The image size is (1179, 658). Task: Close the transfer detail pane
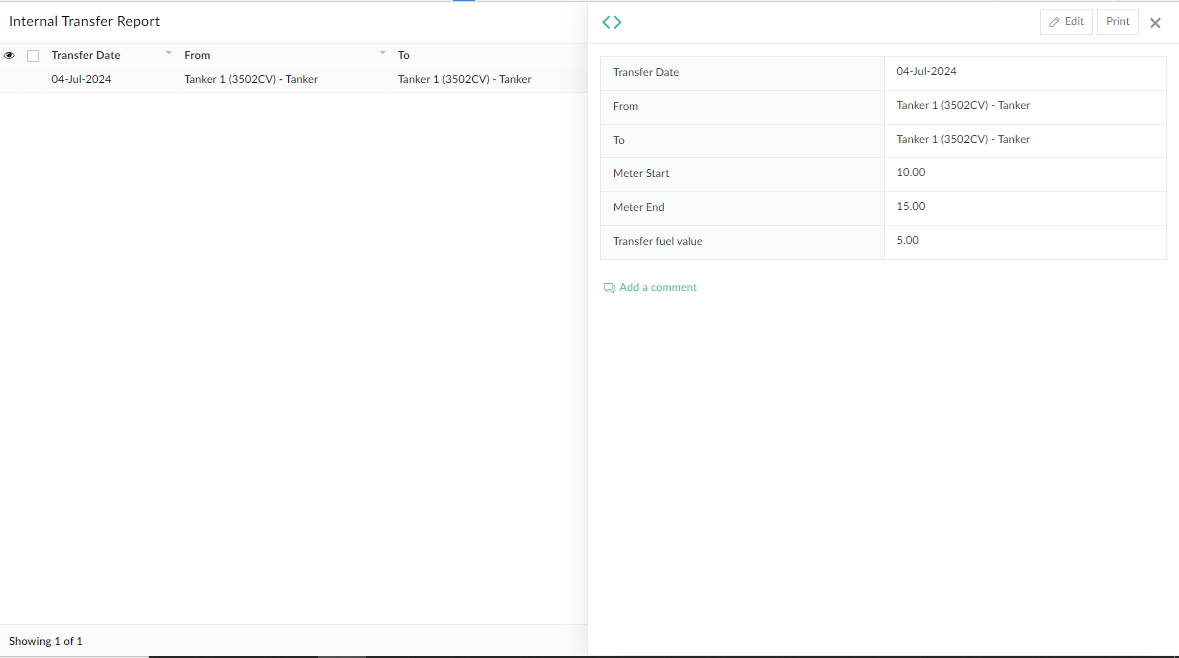tap(1155, 22)
